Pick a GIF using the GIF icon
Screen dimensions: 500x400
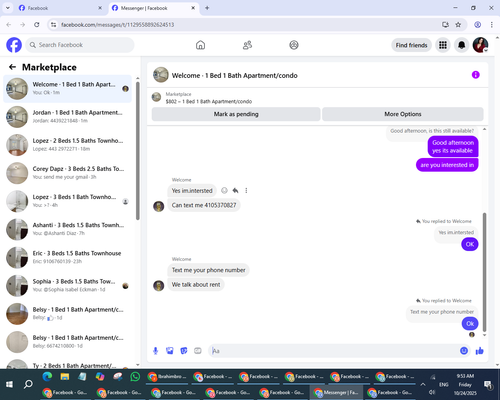(x=198, y=351)
